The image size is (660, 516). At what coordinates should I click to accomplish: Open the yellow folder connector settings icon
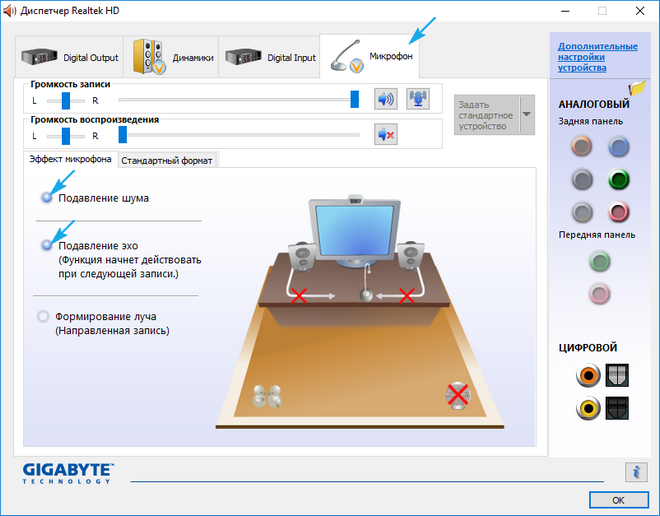click(637, 89)
